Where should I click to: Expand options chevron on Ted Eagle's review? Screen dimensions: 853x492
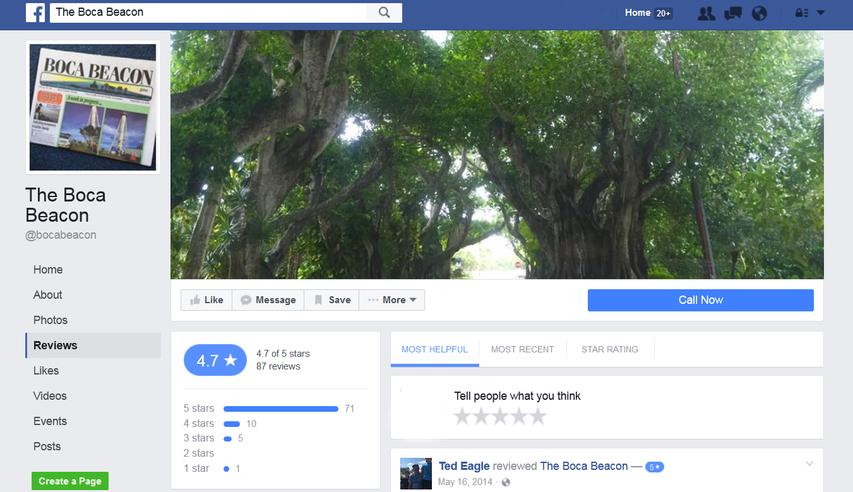point(809,463)
